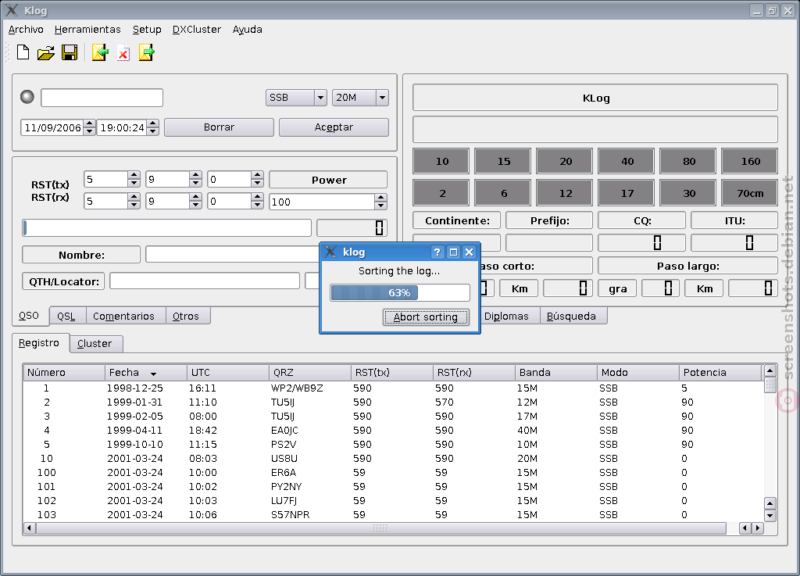
Task: Click the 70cm band button
Action: tap(750, 193)
